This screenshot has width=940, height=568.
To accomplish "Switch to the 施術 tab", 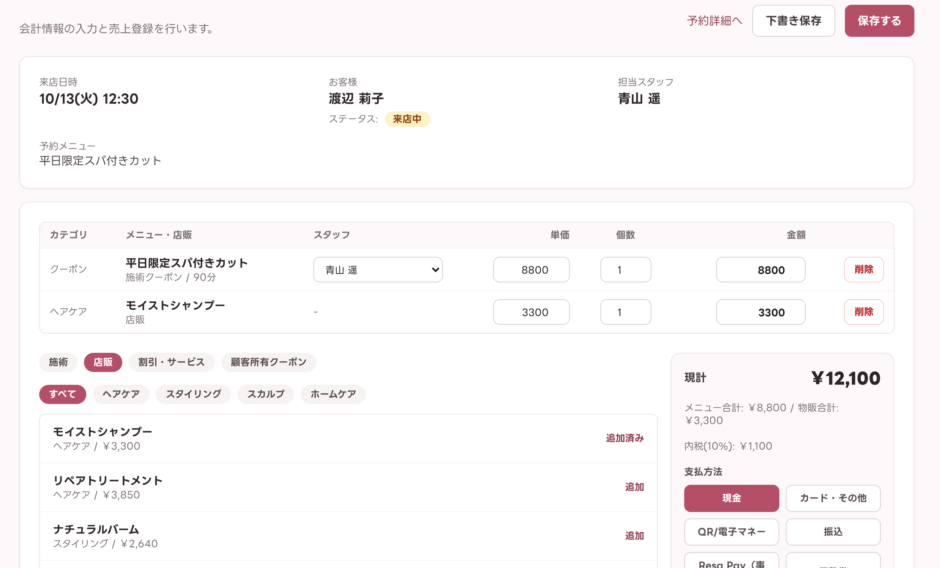I will click(x=58, y=362).
